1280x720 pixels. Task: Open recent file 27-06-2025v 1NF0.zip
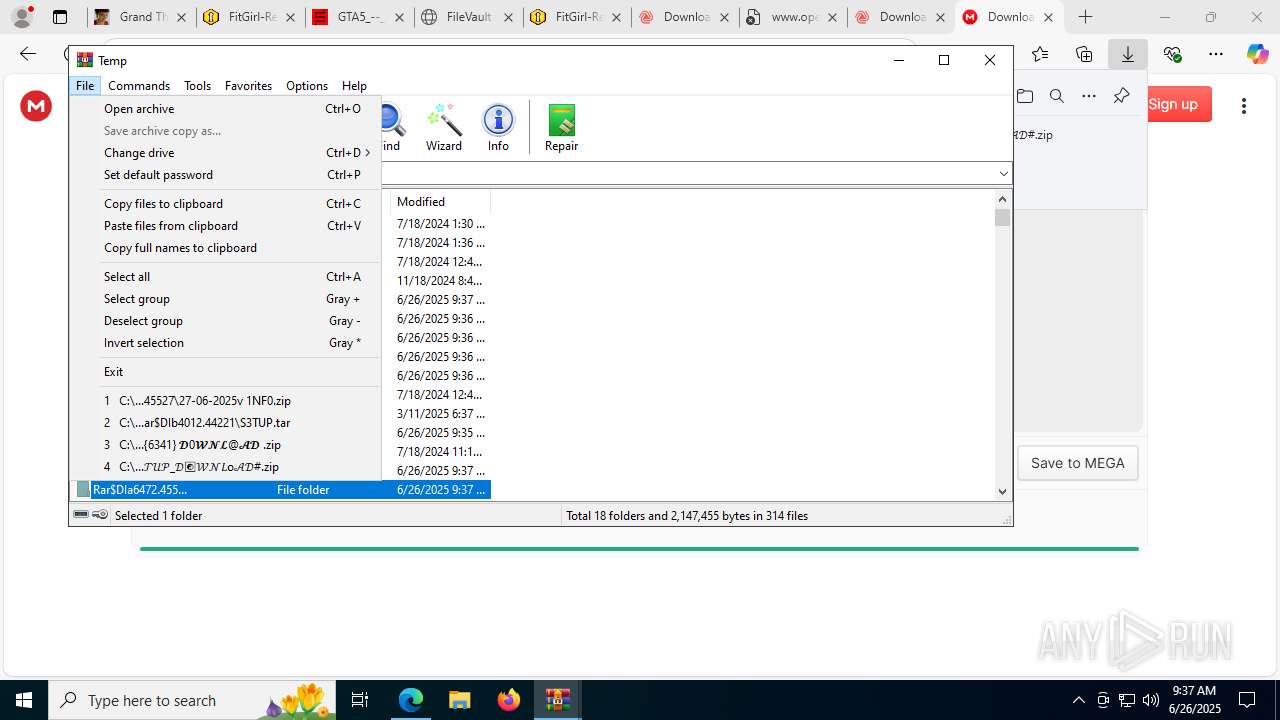point(225,401)
